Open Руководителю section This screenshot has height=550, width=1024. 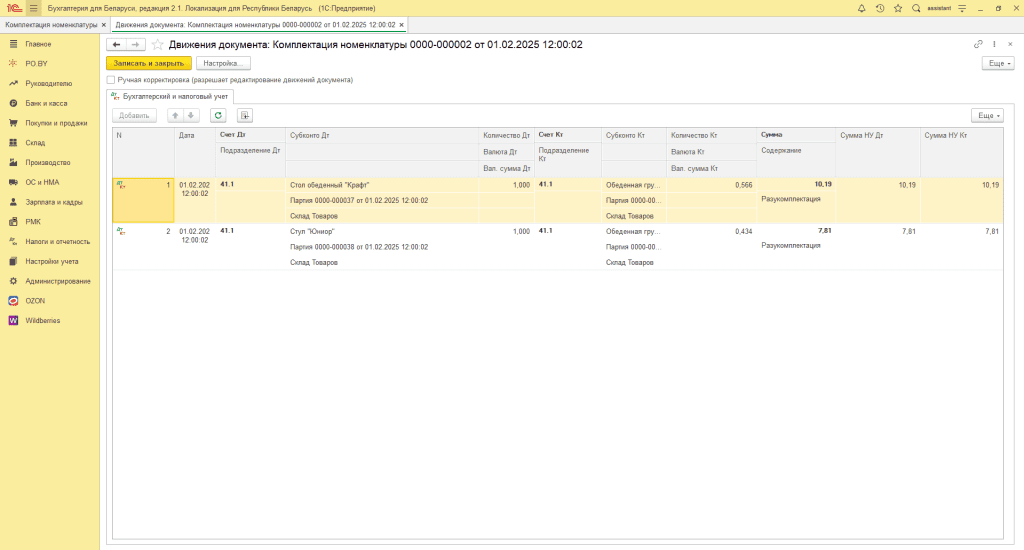pos(50,84)
